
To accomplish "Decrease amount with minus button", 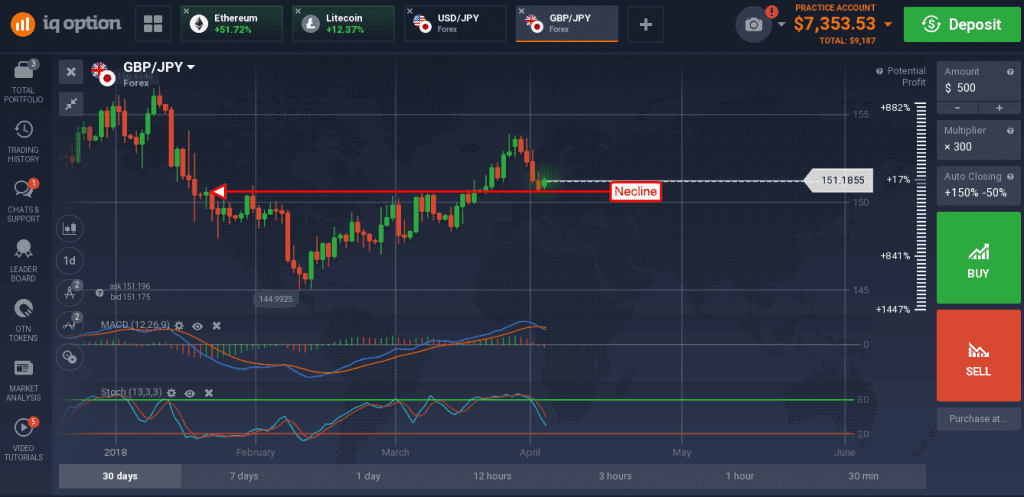I will [x=957, y=107].
